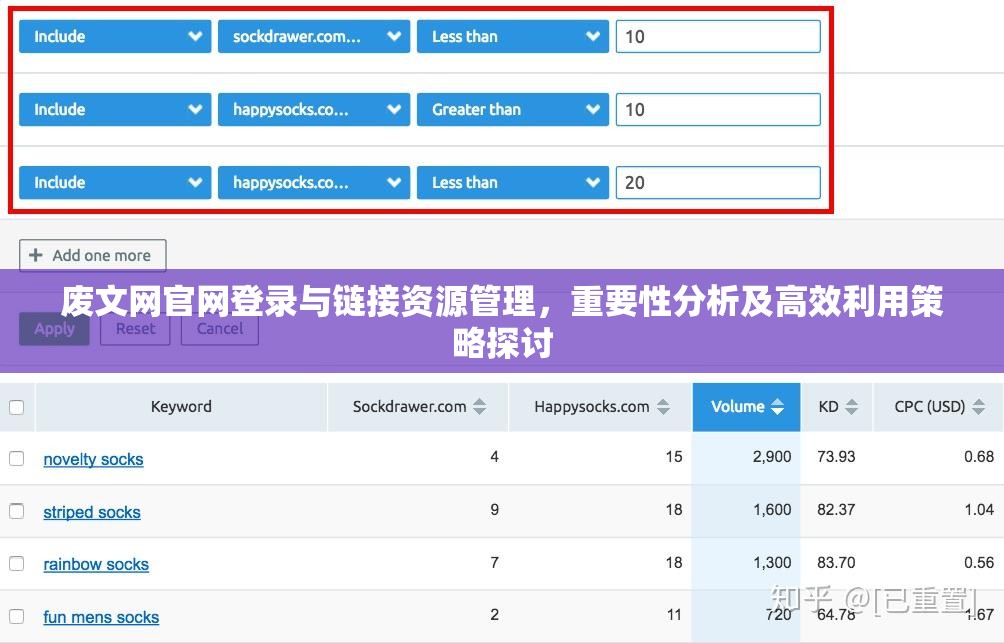Click the plus icon to add another filter
This screenshot has width=1004, height=643.
pyautogui.click(x=37, y=255)
